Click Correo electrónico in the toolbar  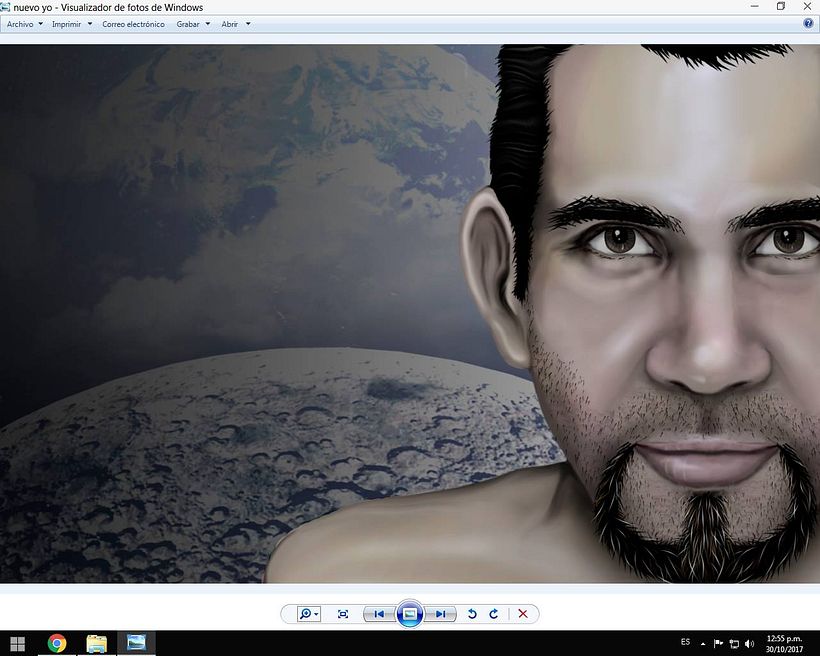coord(133,24)
